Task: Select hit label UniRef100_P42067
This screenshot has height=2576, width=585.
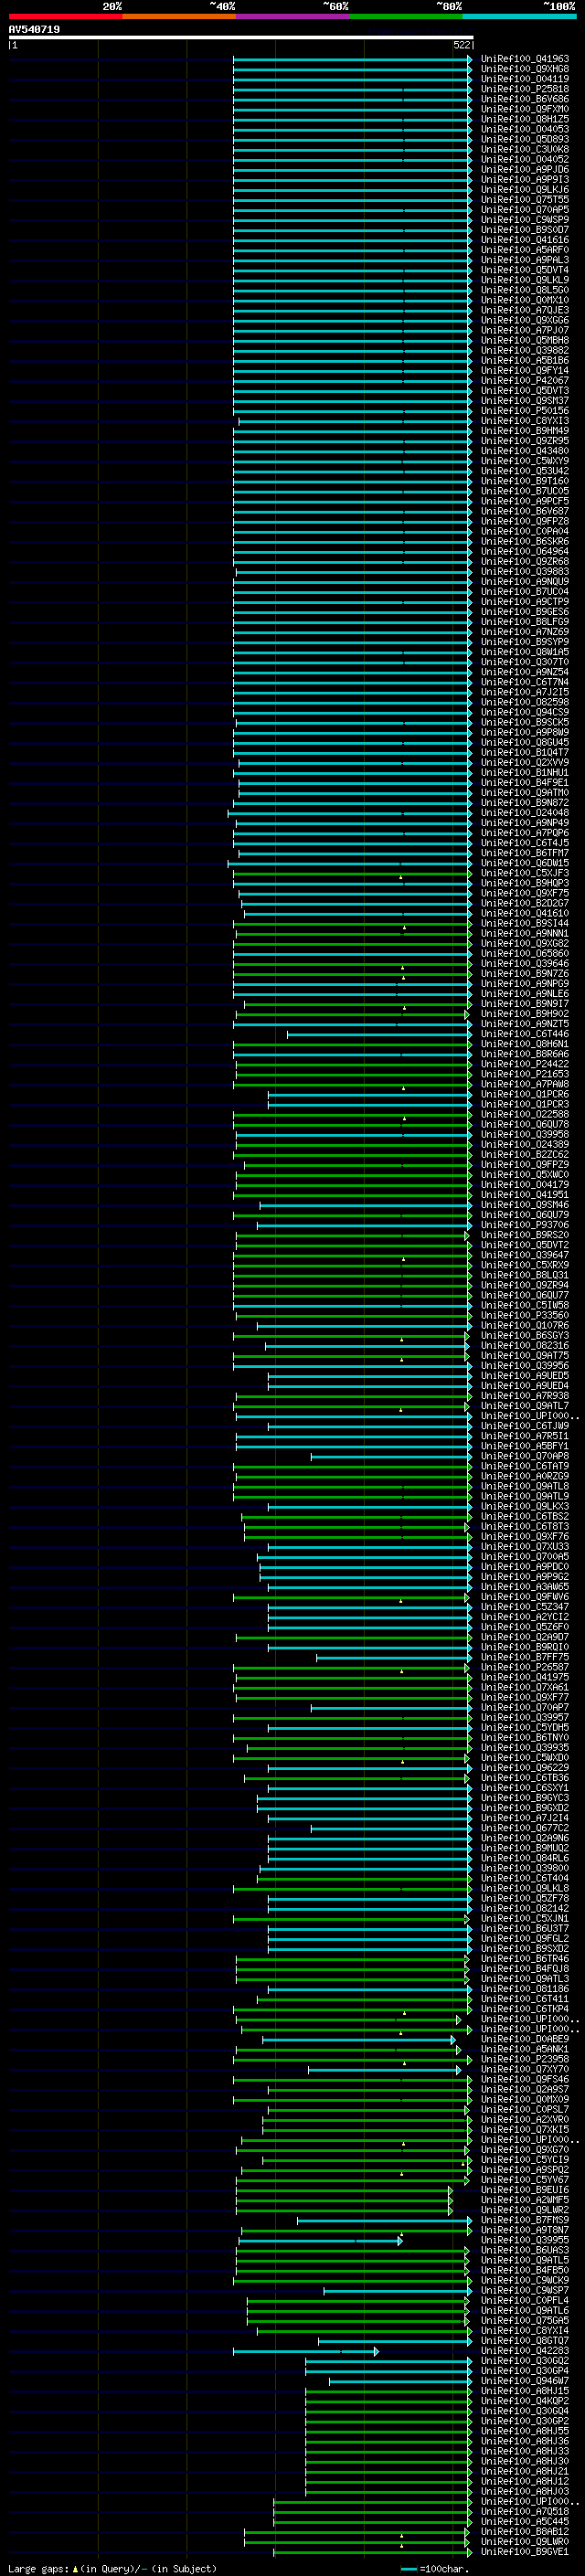Action: click(525, 380)
